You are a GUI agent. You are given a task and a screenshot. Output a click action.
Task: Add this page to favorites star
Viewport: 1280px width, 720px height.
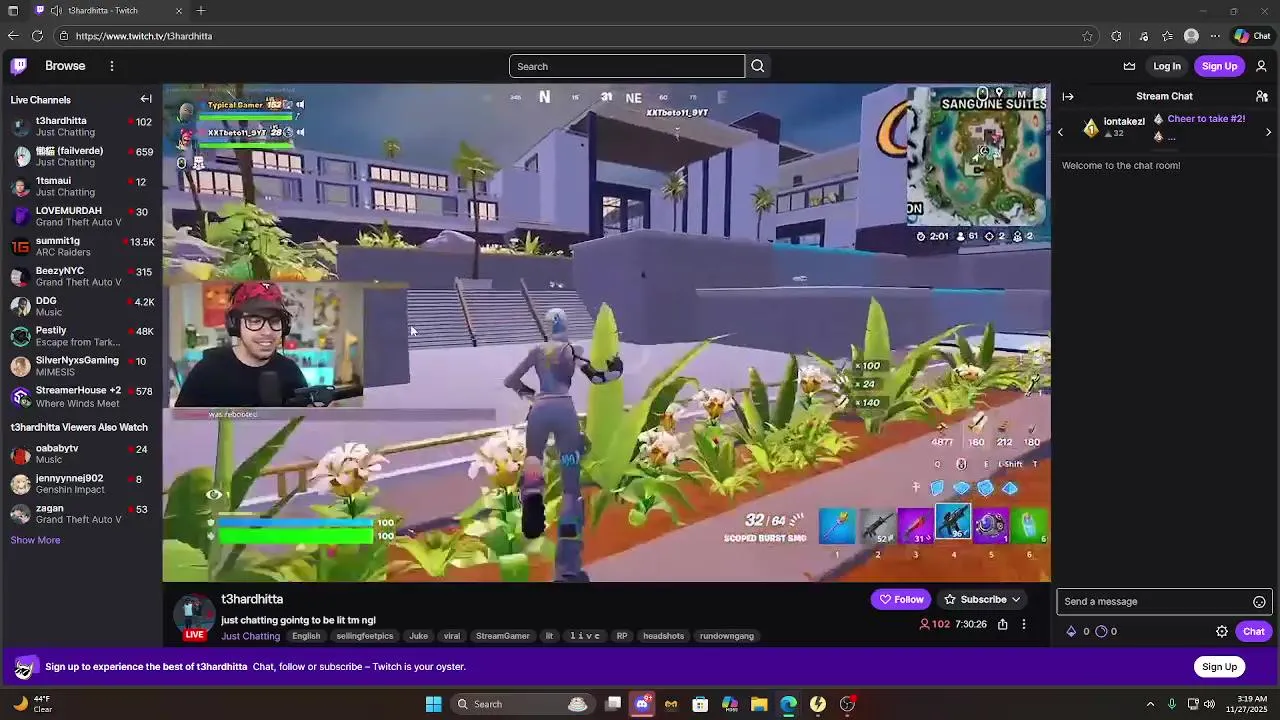pyautogui.click(x=1087, y=36)
